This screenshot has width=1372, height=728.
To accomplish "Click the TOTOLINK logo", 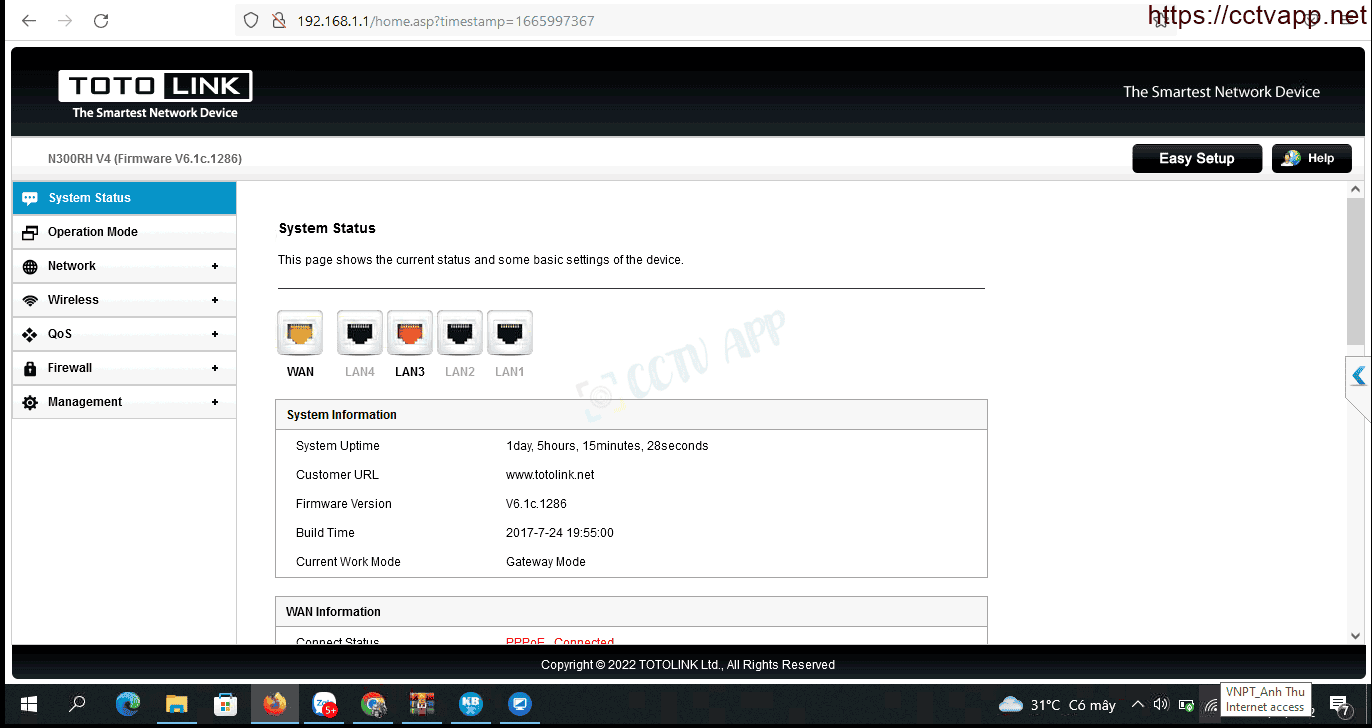I will tap(155, 94).
